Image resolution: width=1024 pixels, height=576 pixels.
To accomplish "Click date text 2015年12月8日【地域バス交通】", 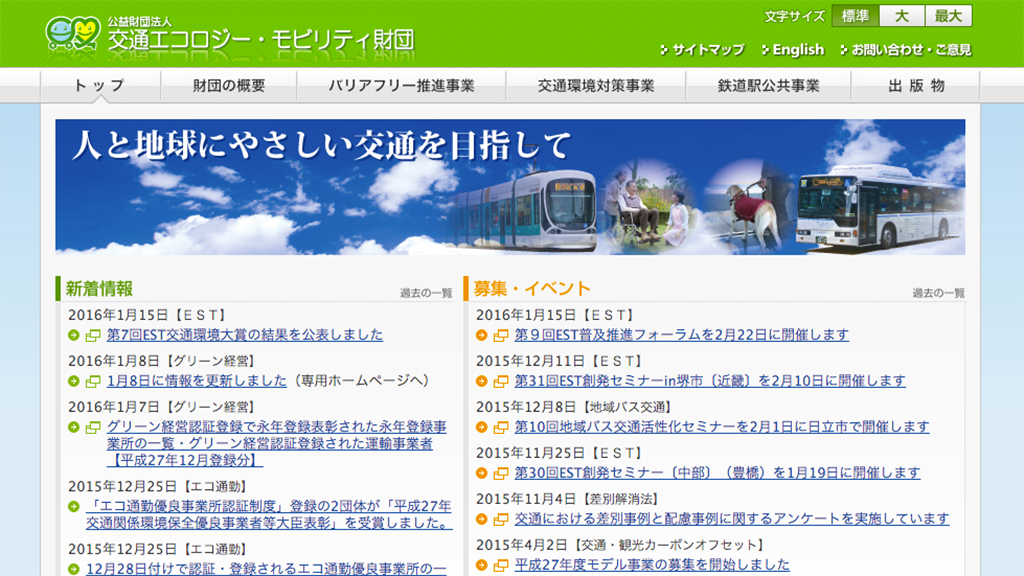I will pyautogui.click(x=575, y=408).
